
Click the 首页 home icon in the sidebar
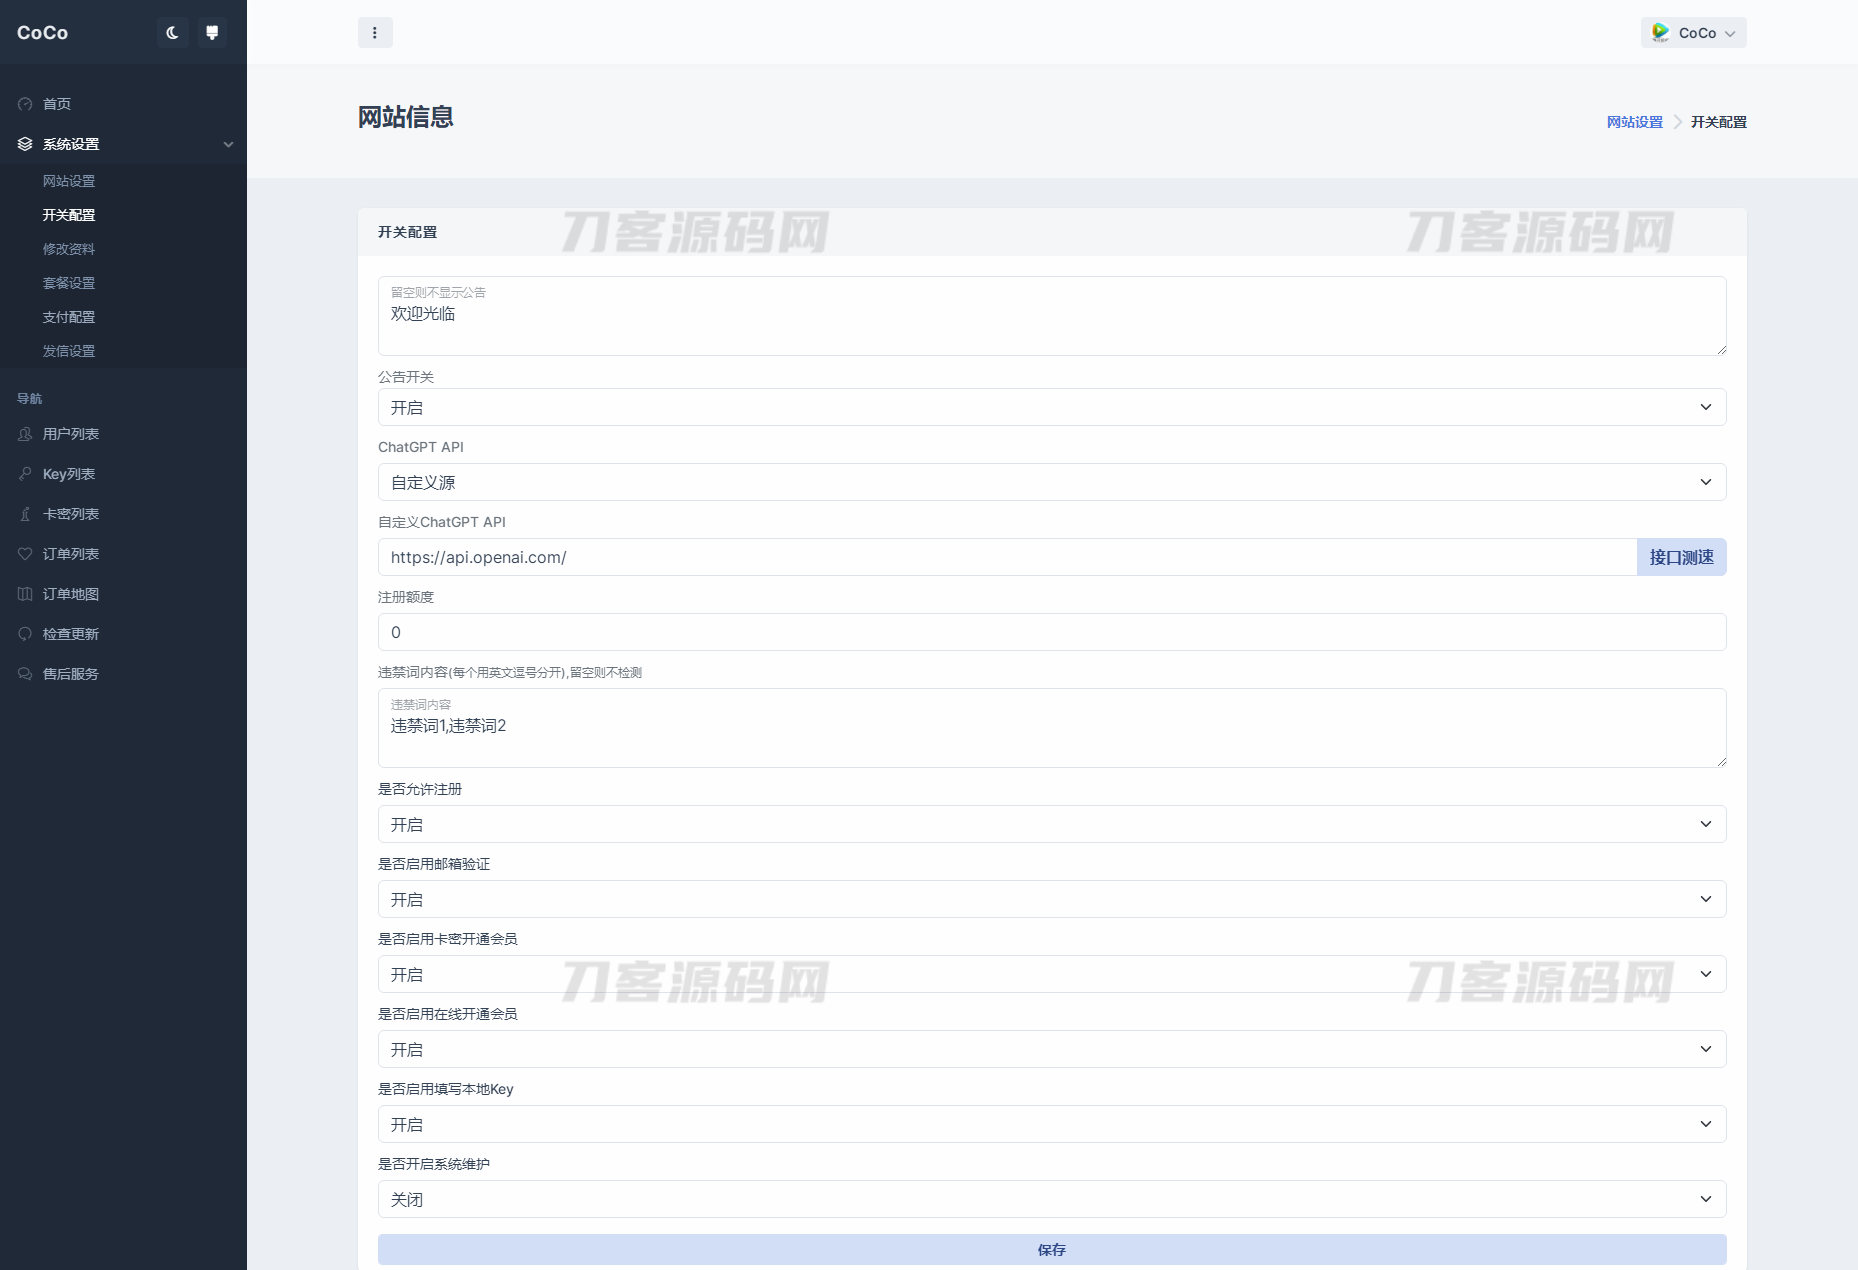(x=25, y=104)
